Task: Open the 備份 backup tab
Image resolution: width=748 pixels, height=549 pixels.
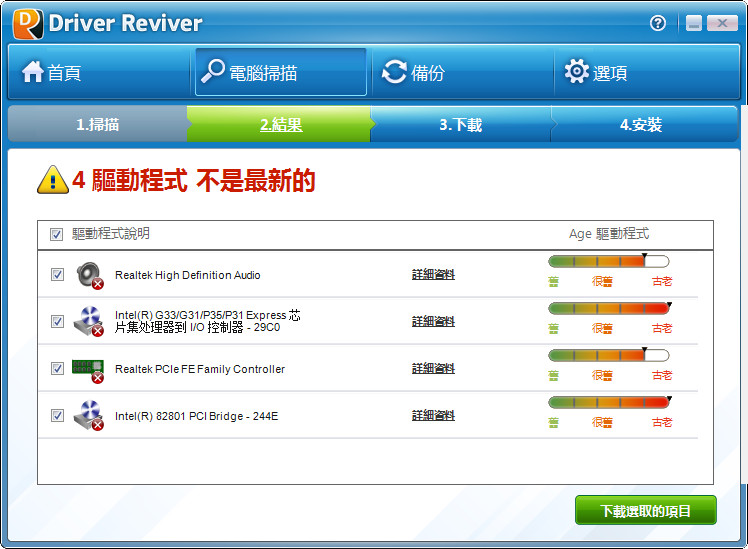Action: 462,72
